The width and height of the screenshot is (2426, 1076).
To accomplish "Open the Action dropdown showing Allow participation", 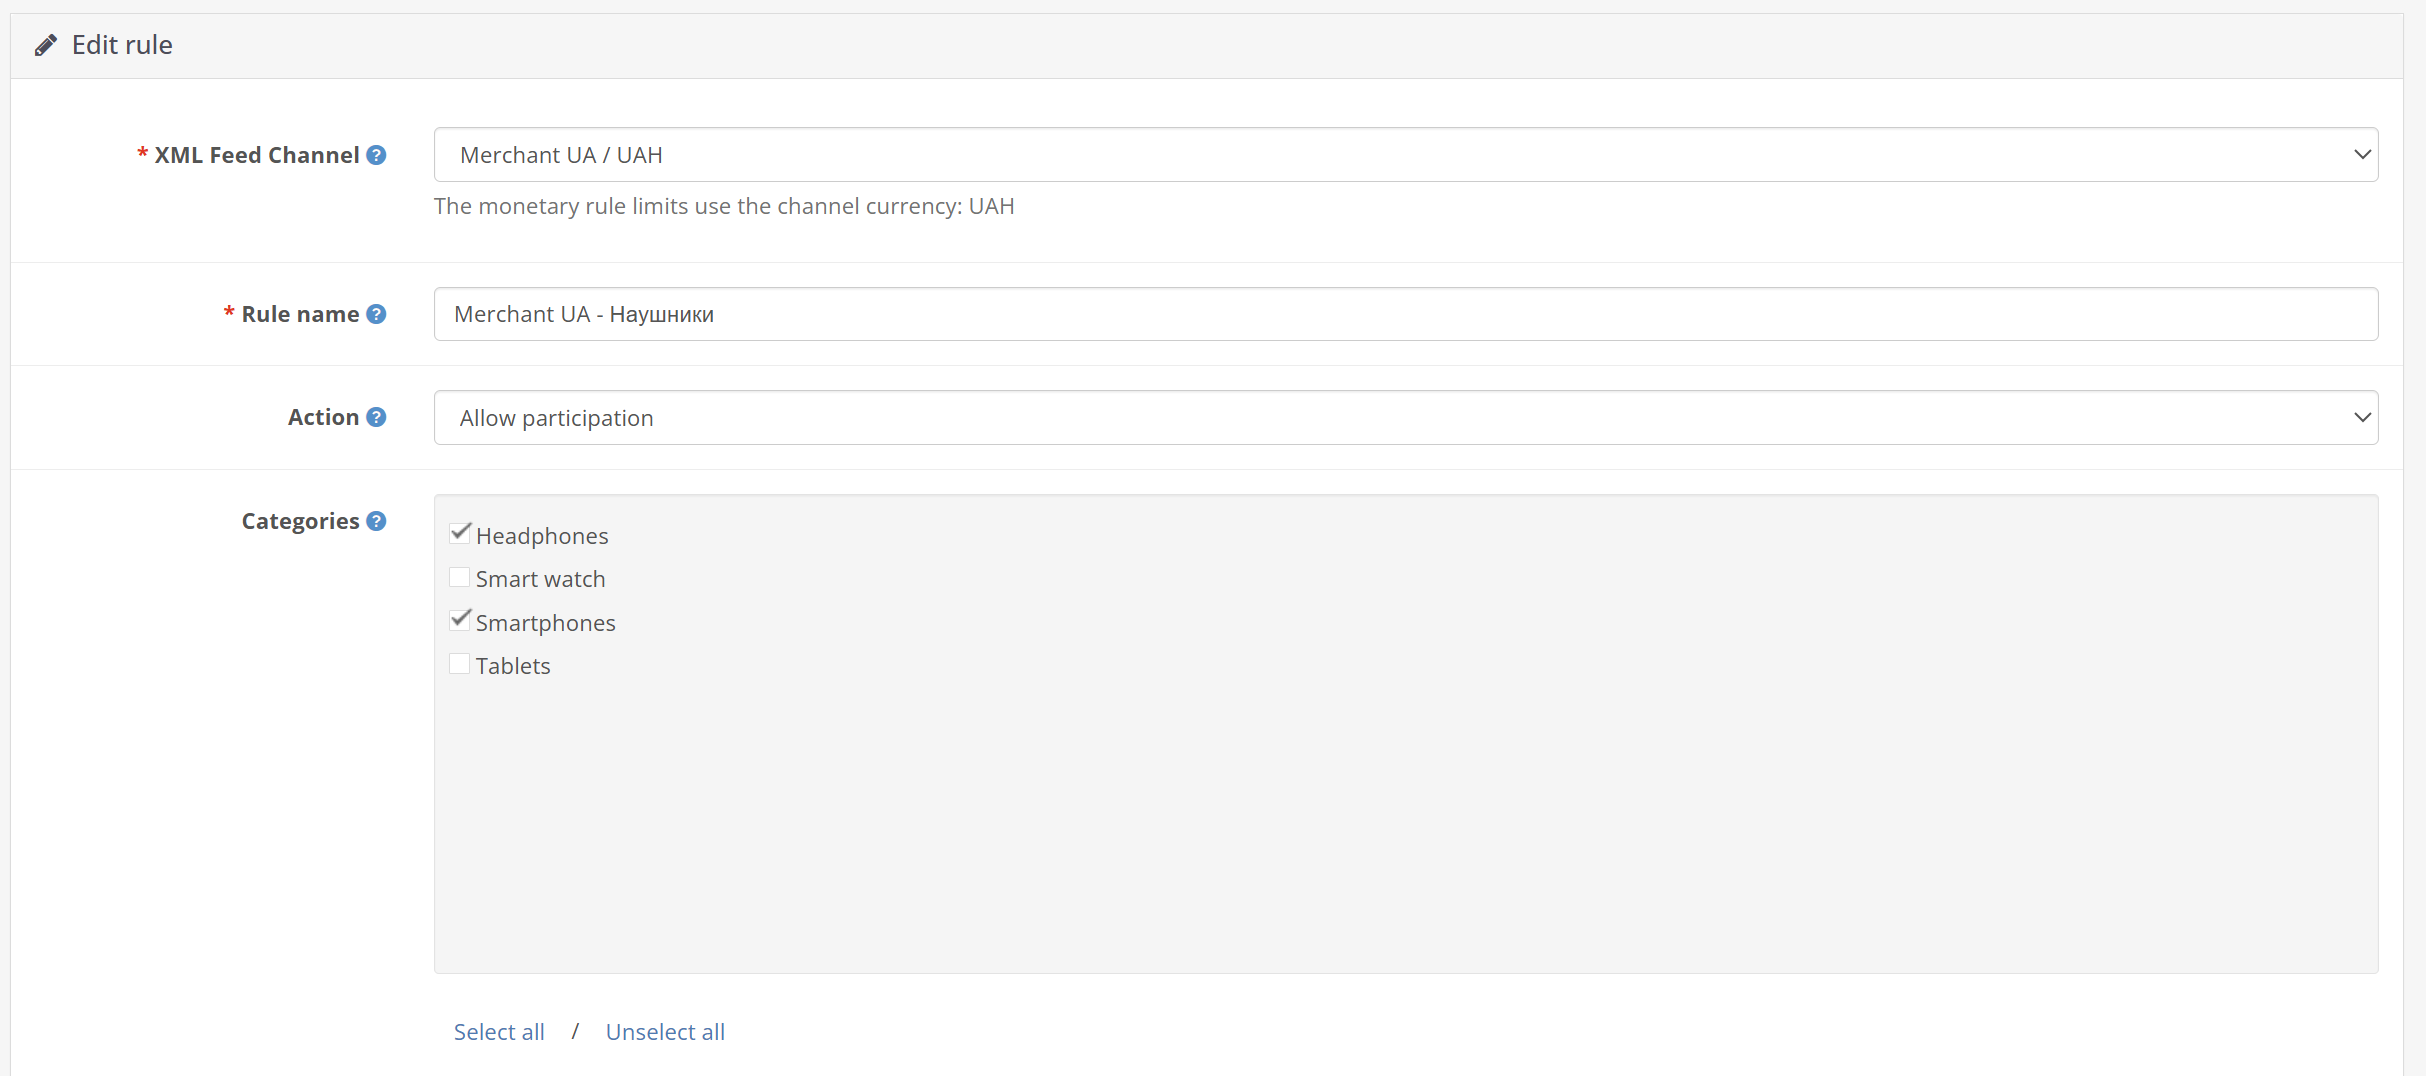I will [x=1406, y=418].
